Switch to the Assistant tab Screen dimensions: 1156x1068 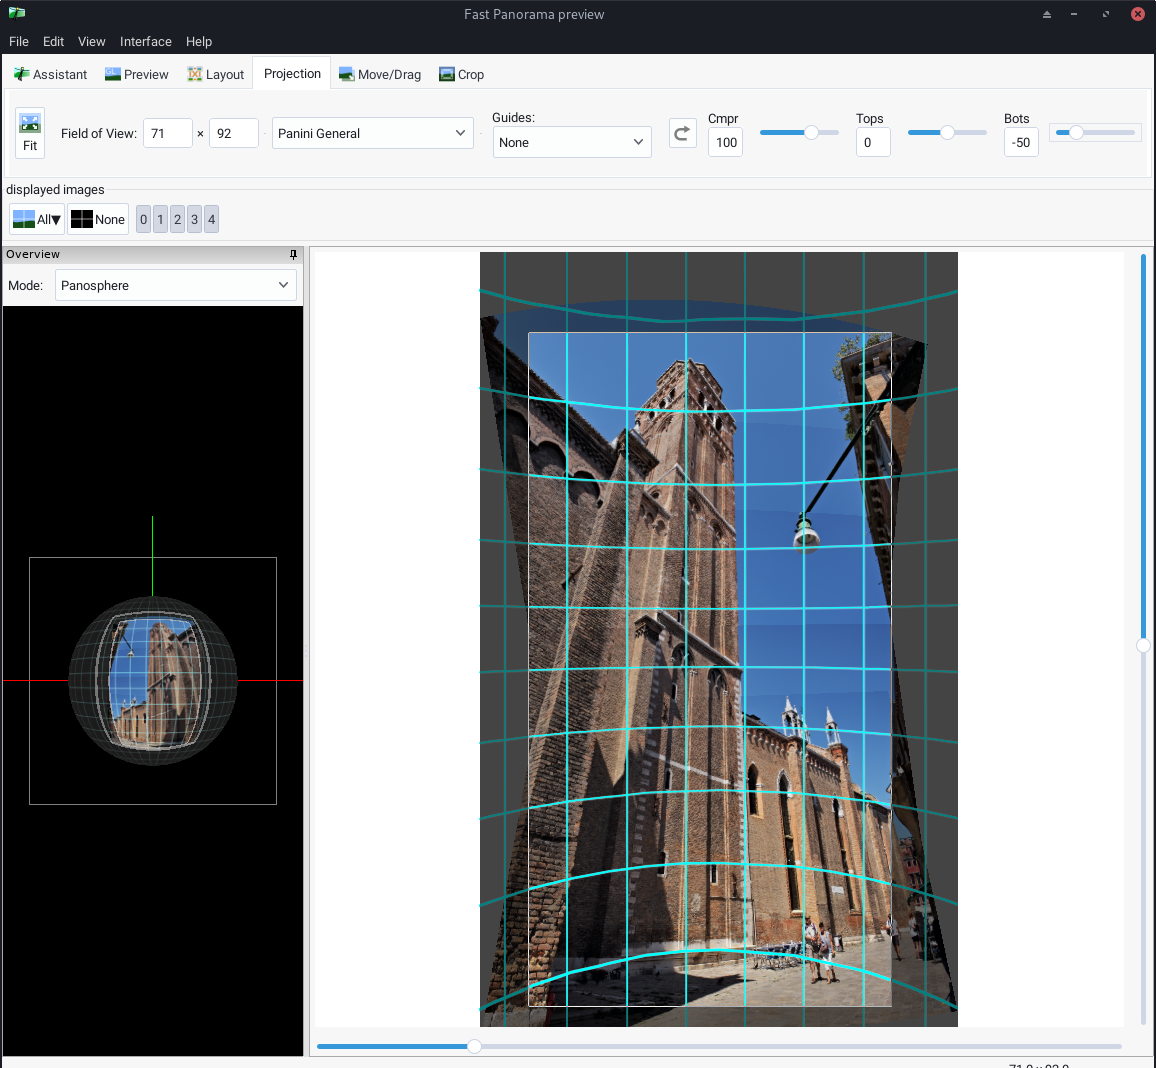pos(51,74)
